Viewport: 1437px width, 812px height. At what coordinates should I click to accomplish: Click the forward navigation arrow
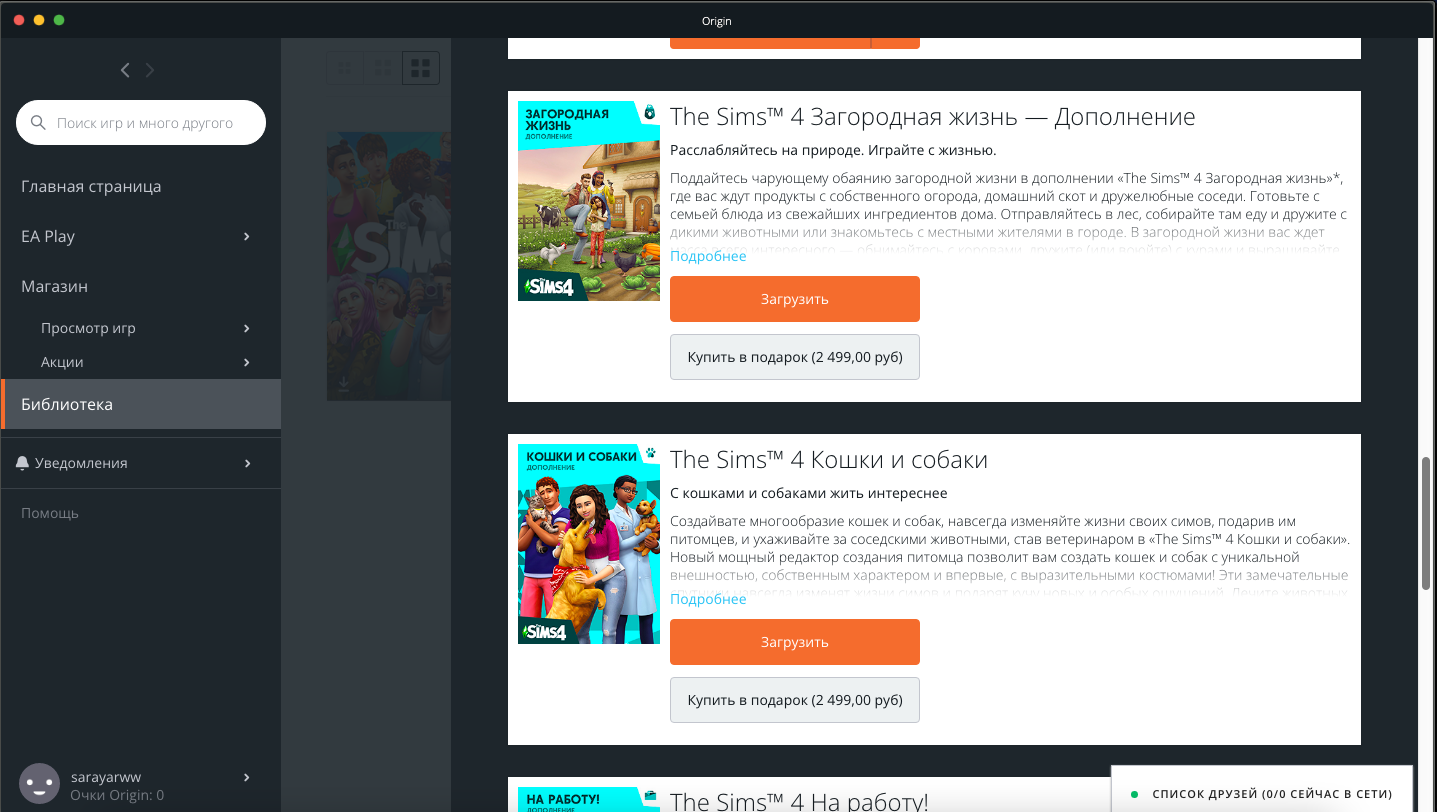tap(149, 70)
